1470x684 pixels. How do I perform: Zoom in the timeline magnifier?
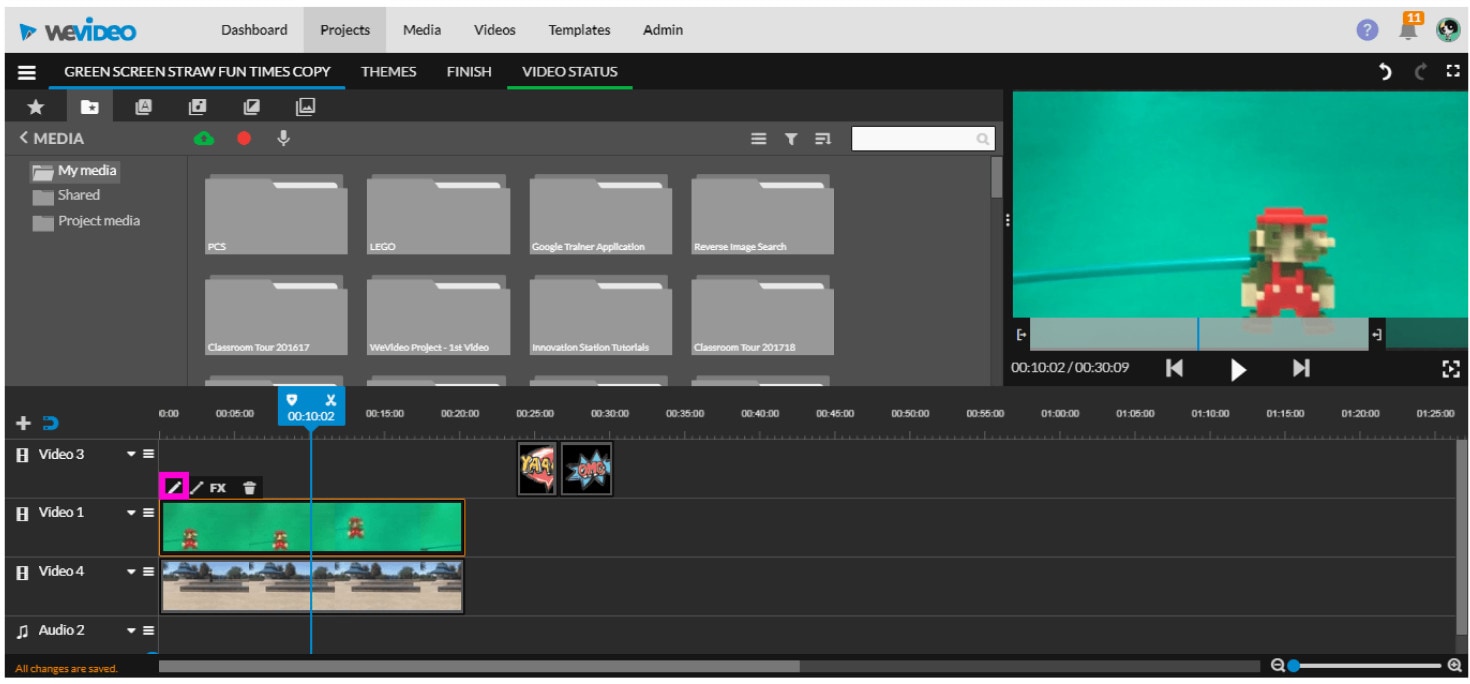pos(1454,665)
